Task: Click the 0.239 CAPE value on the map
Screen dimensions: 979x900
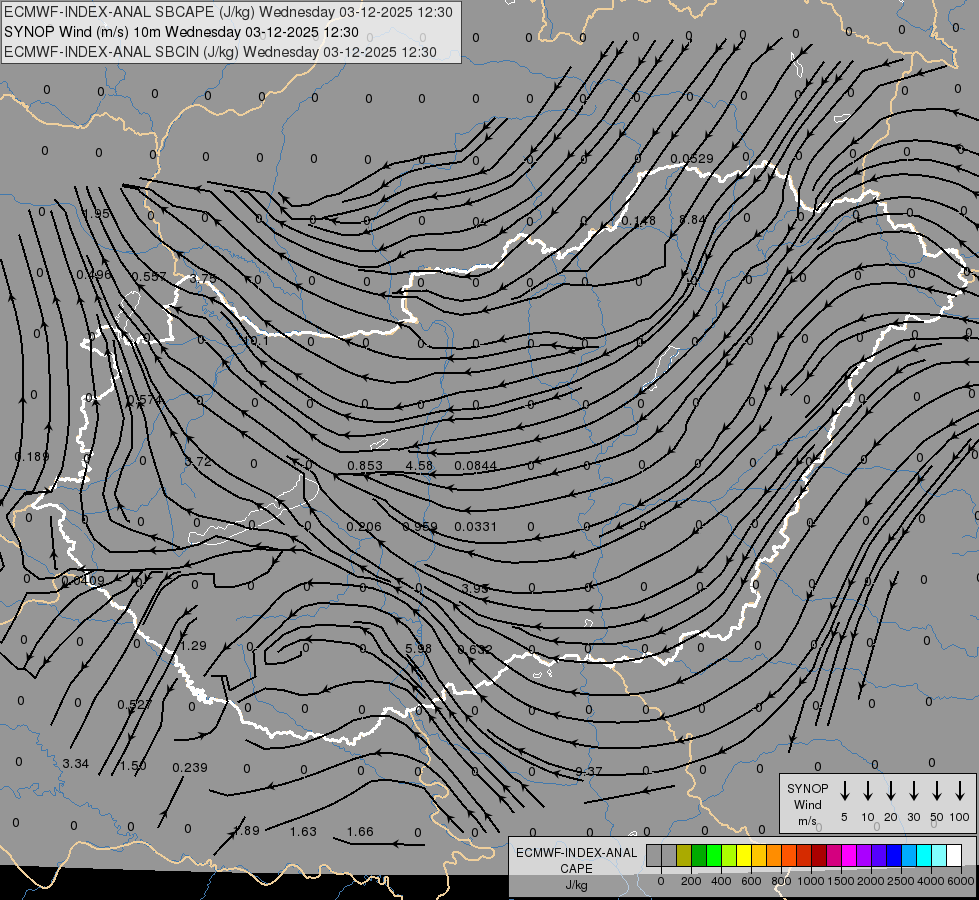Action: click(x=190, y=768)
